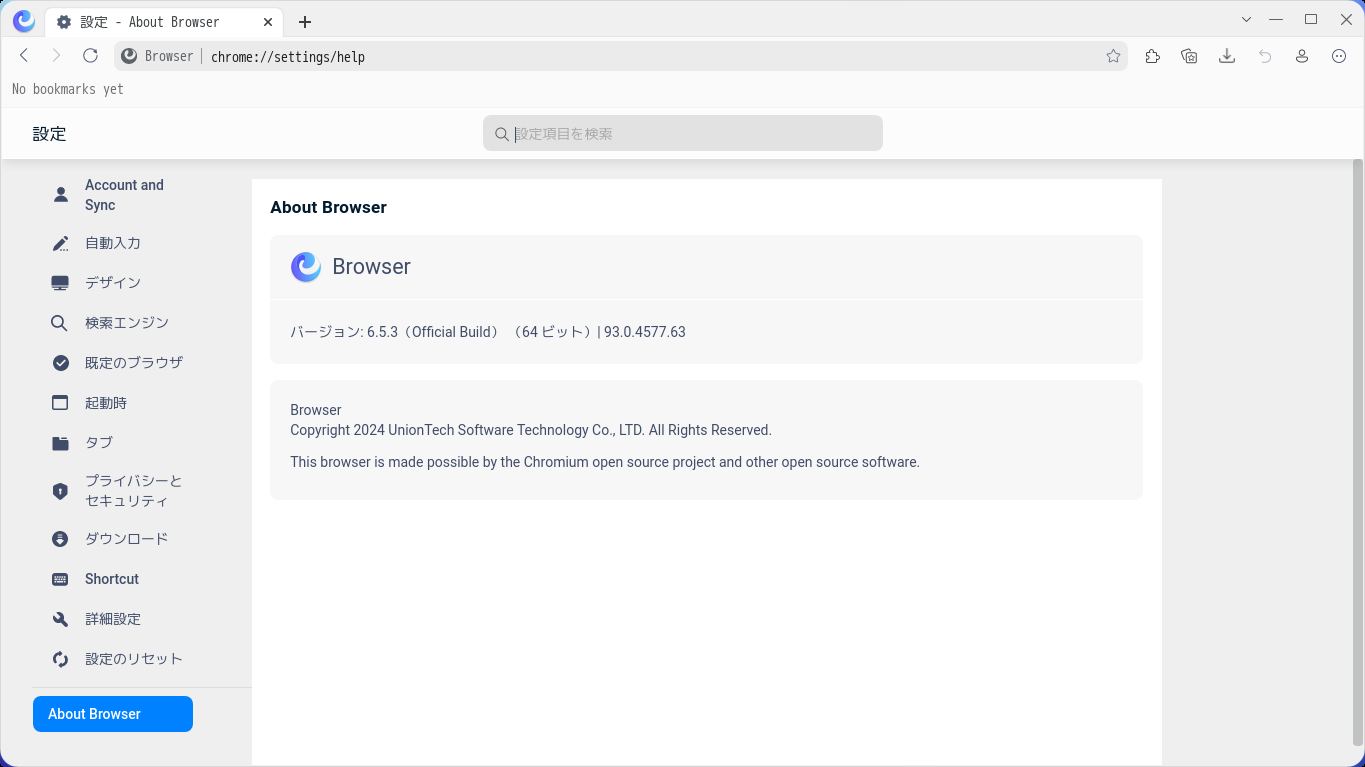Viewport: 1365px width, 767px height.
Task: Click the 詳細設定 wrench icon
Action: [x=61, y=619]
